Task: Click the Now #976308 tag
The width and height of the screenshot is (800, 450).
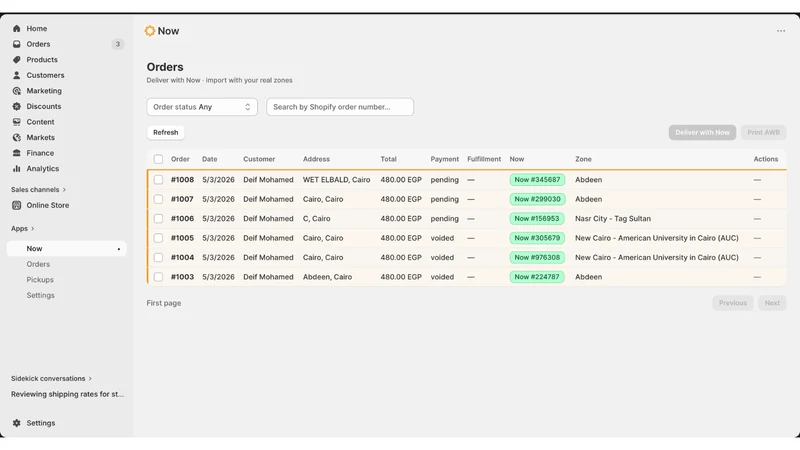Action: (x=537, y=257)
